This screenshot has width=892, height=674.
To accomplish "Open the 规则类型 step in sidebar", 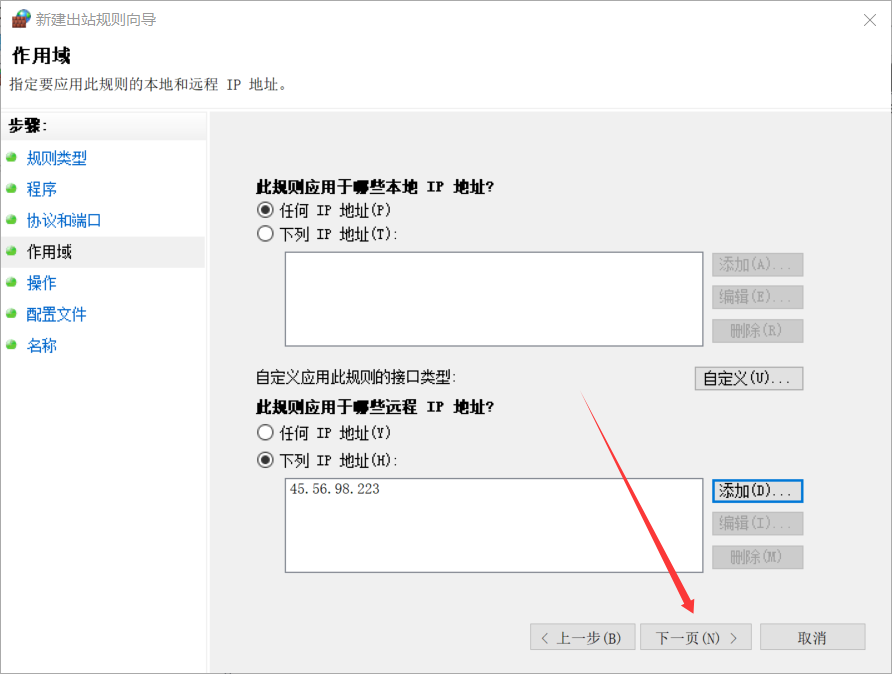I will tap(60, 158).
